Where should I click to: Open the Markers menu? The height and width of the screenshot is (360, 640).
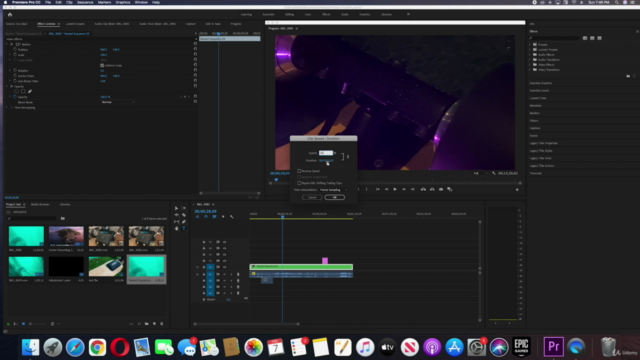(x=104, y=2)
